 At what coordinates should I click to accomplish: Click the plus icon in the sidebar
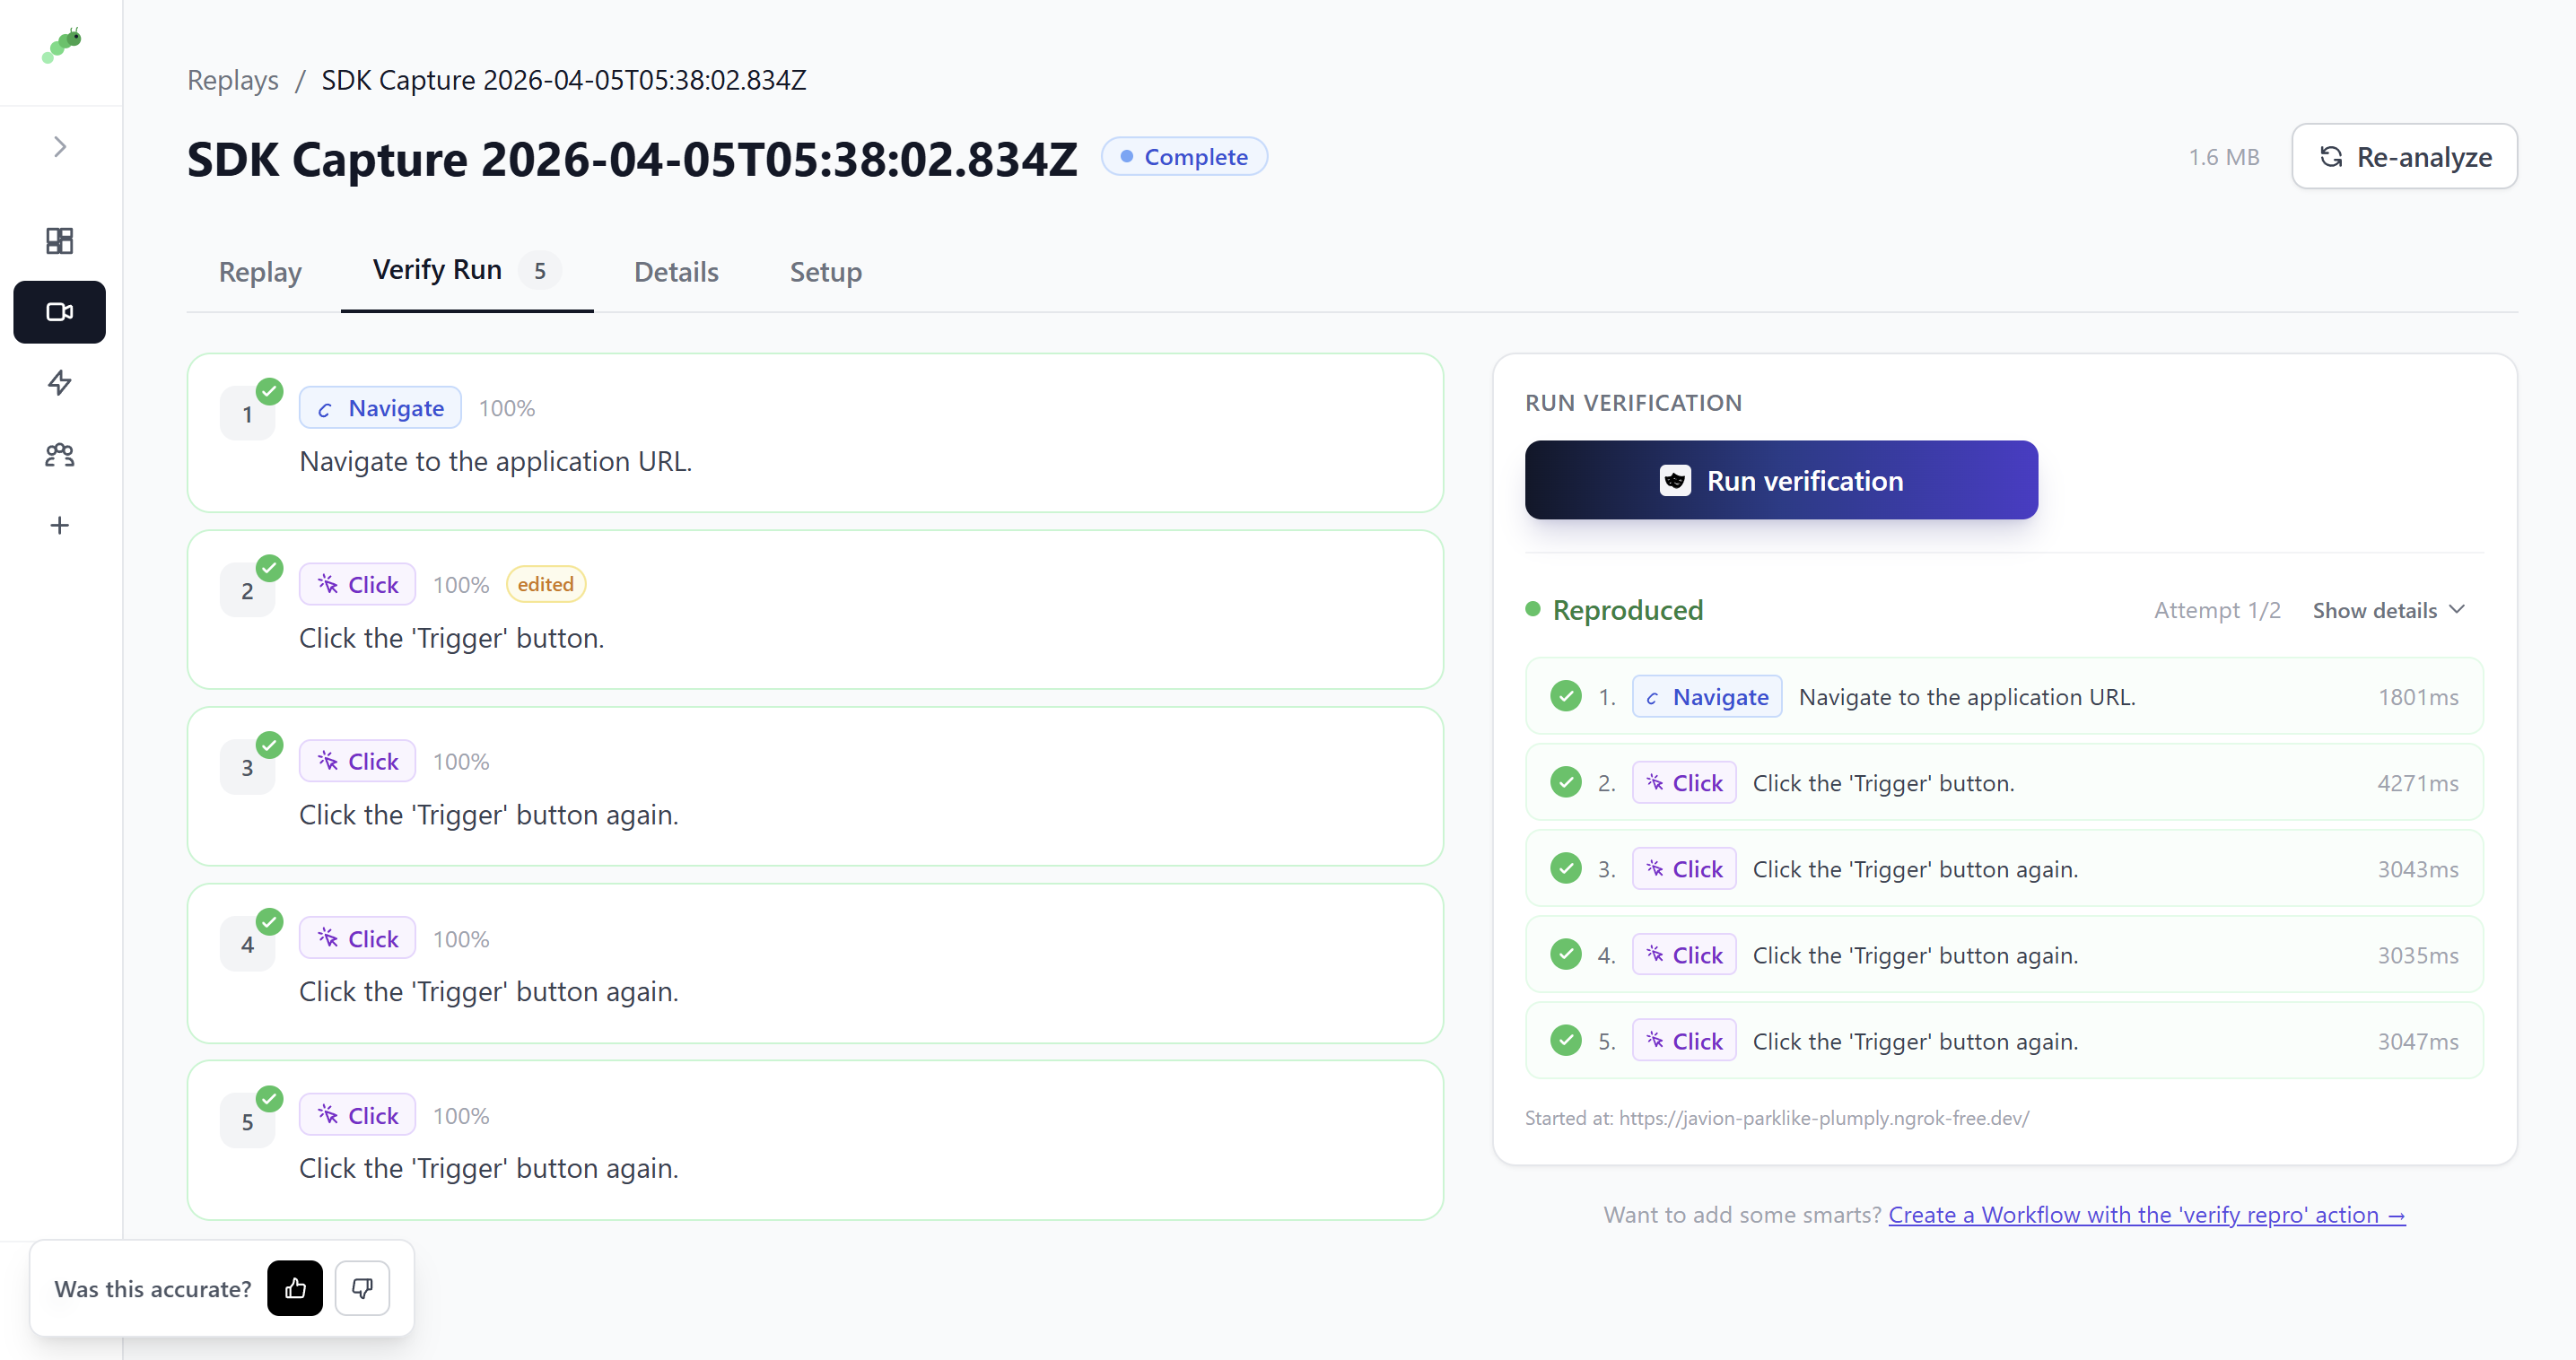[59, 526]
